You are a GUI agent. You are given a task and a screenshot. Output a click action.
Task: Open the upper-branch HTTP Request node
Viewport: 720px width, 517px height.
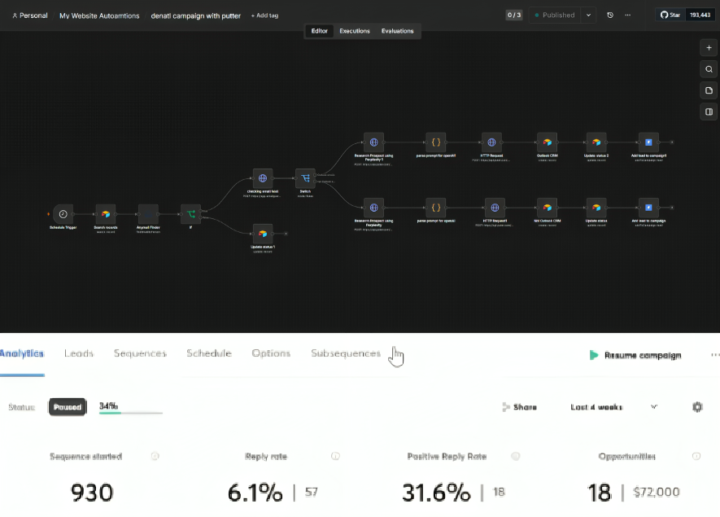click(x=491, y=142)
